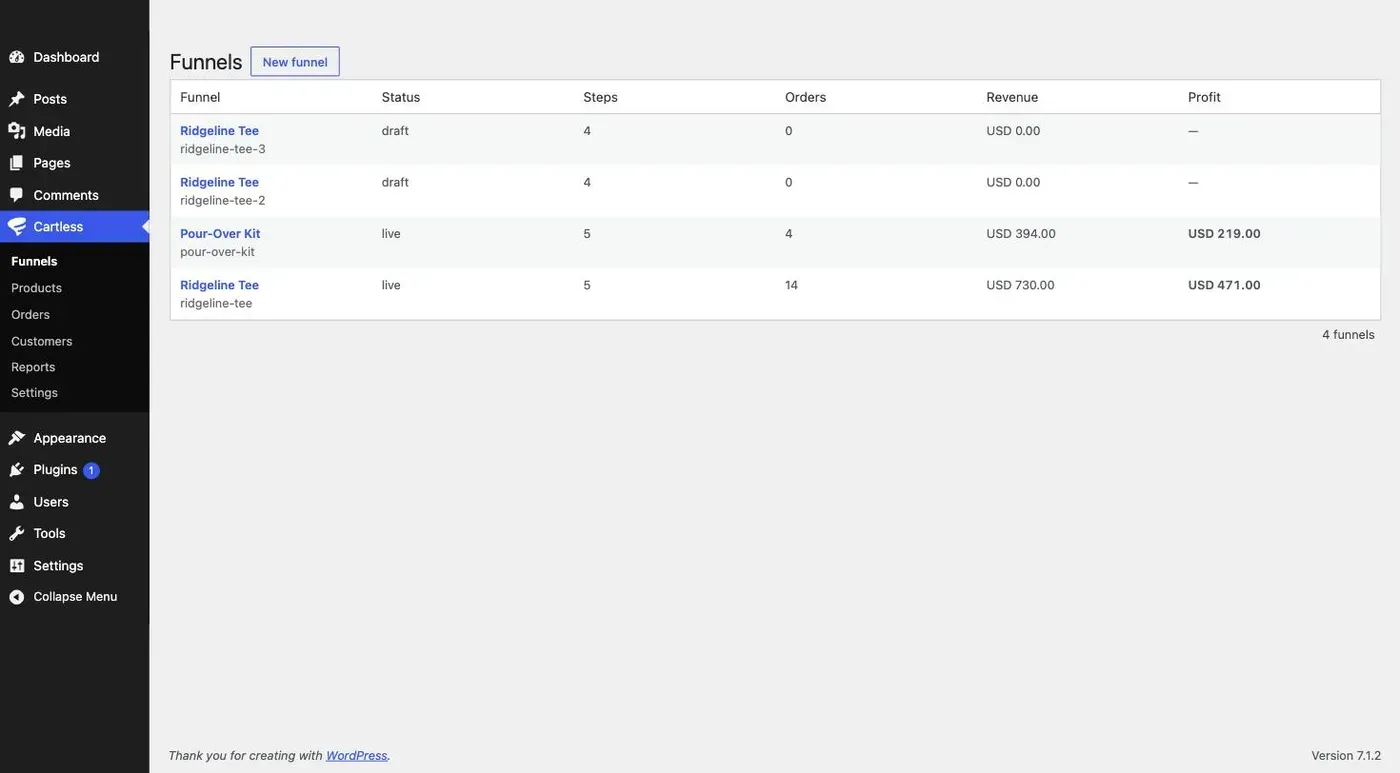Open Ridgeline Tee funnel with slug ridgeline-tee-2
This screenshot has height=773, width=1400.
tap(219, 182)
